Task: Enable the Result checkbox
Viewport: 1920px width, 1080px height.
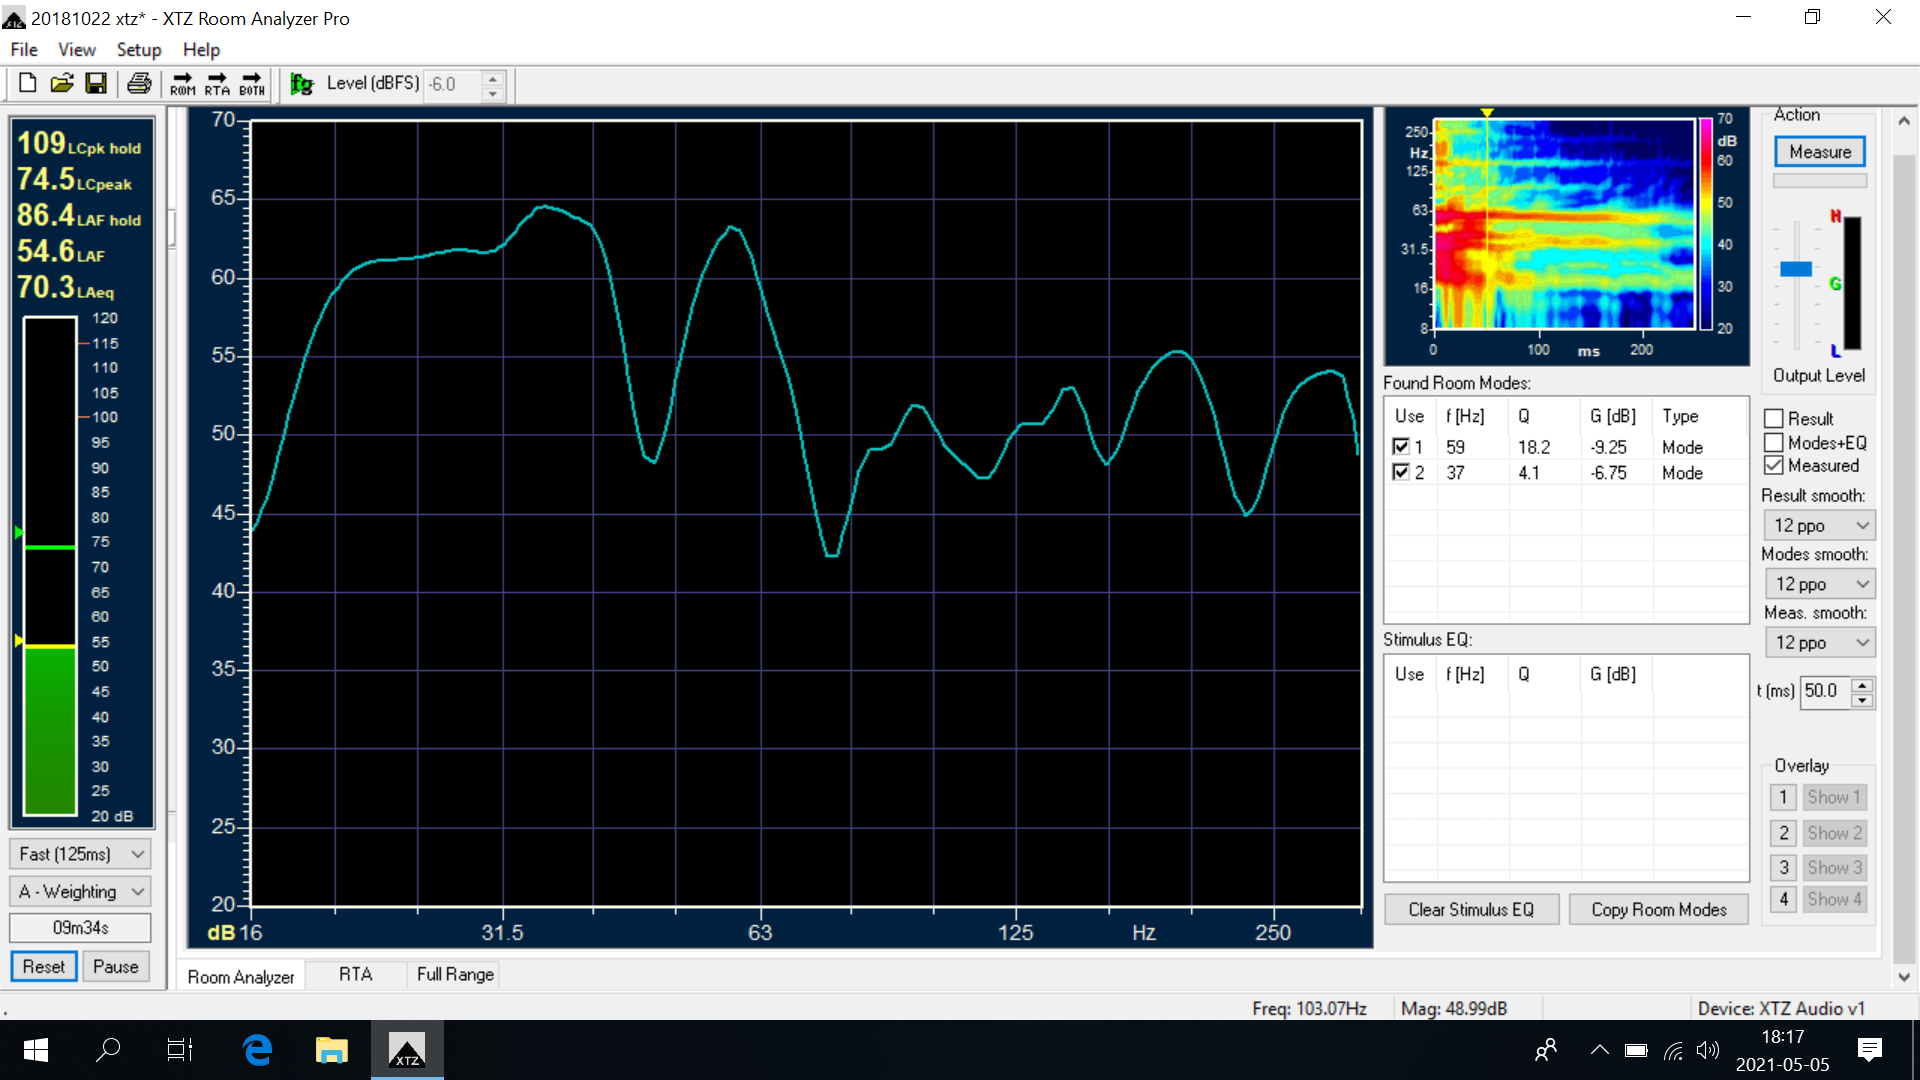Action: (x=1774, y=419)
